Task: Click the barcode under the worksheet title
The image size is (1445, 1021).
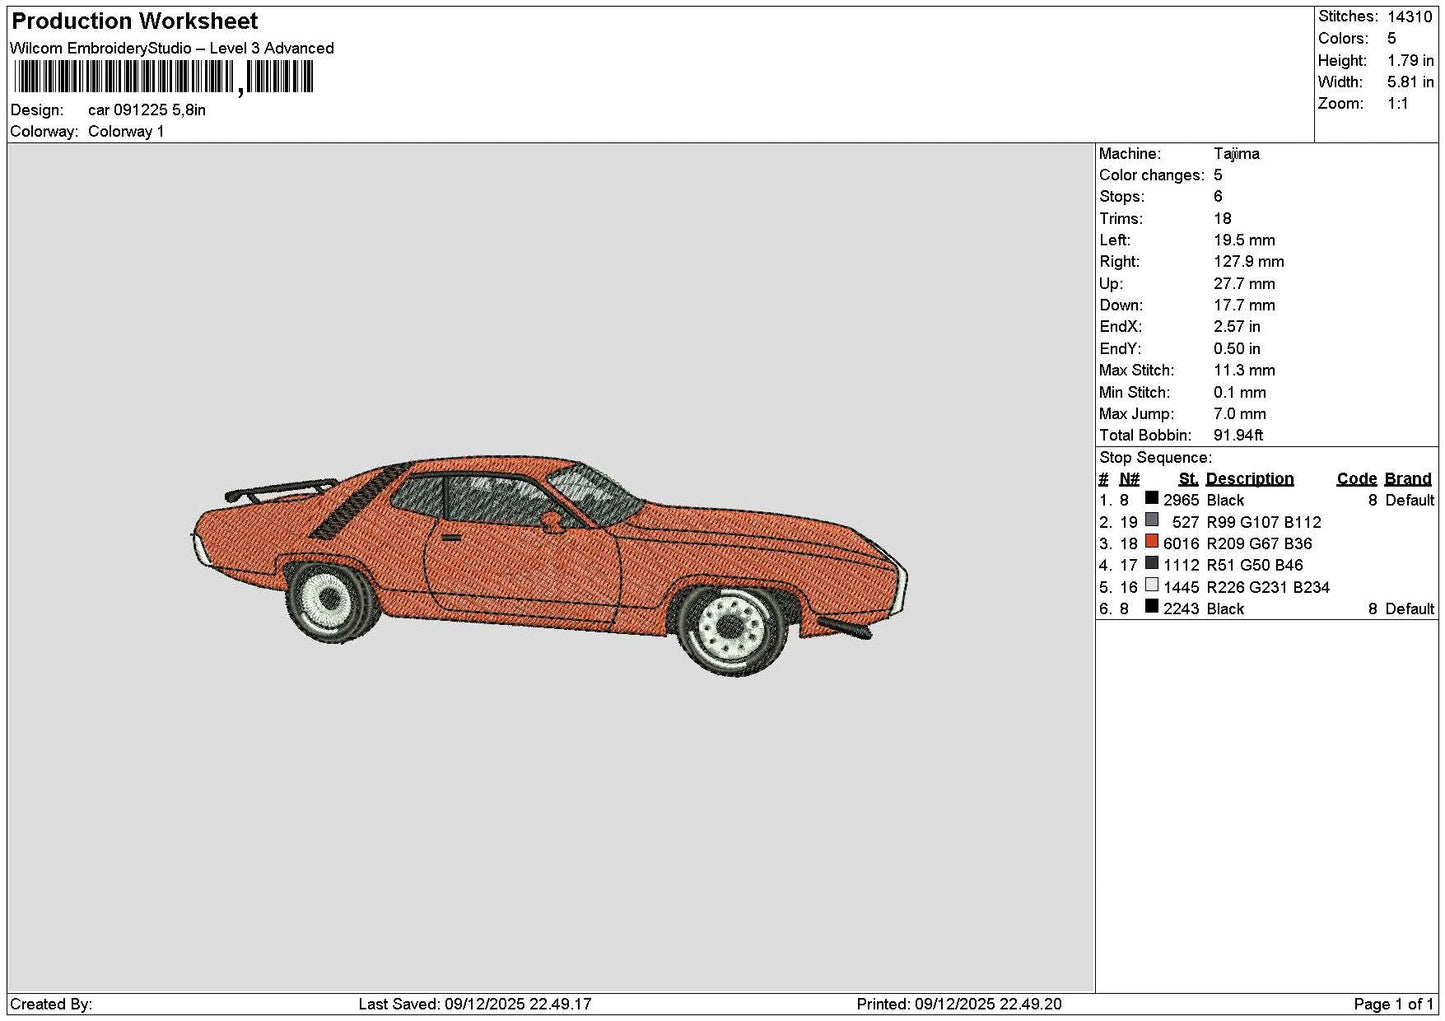Action: [x=164, y=77]
